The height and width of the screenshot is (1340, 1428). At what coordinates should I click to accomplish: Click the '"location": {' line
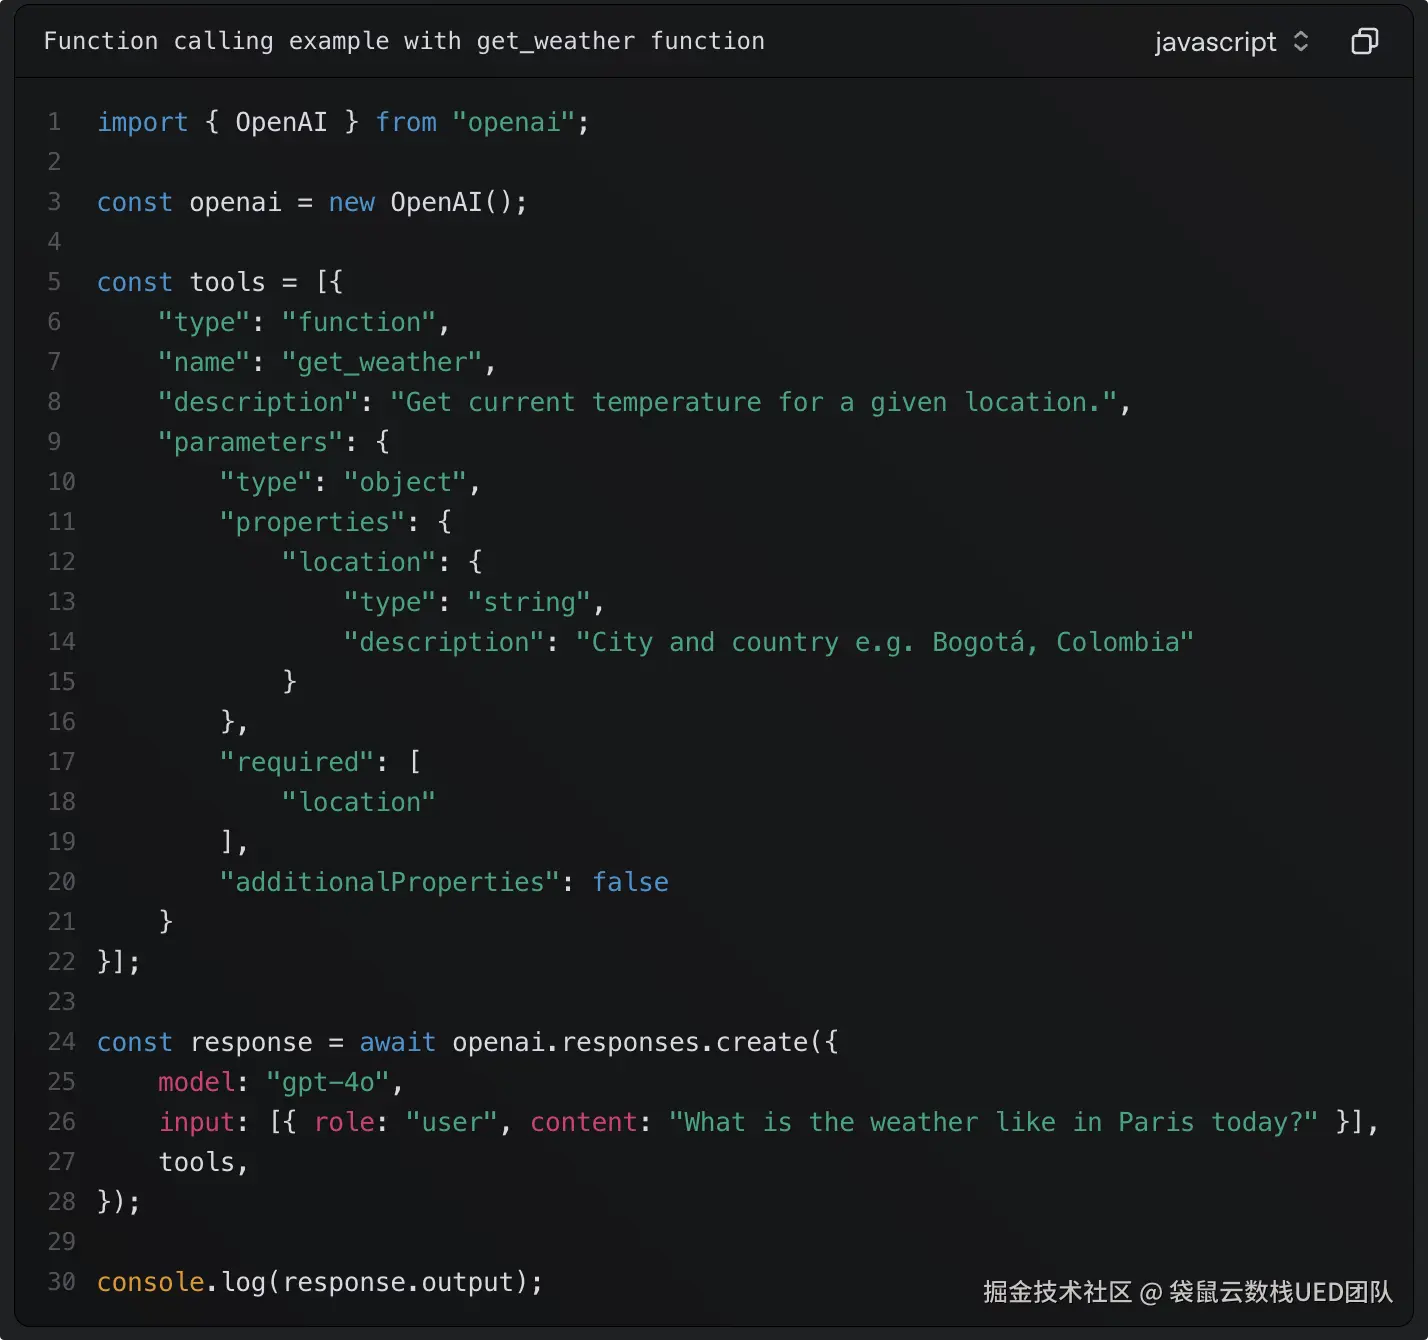(x=382, y=562)
